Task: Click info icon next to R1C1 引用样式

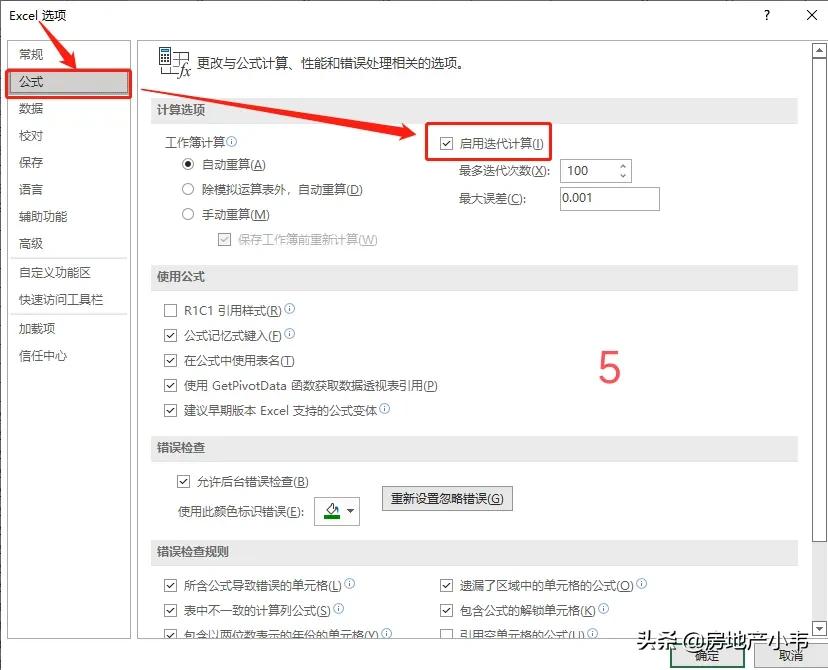Action: pos(289,309)
